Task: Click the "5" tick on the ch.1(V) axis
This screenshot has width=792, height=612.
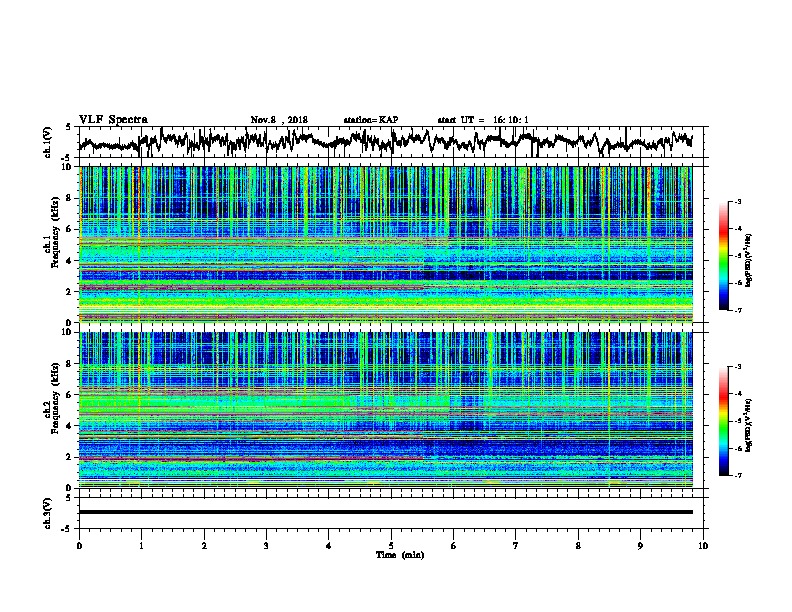Action: 68,127
